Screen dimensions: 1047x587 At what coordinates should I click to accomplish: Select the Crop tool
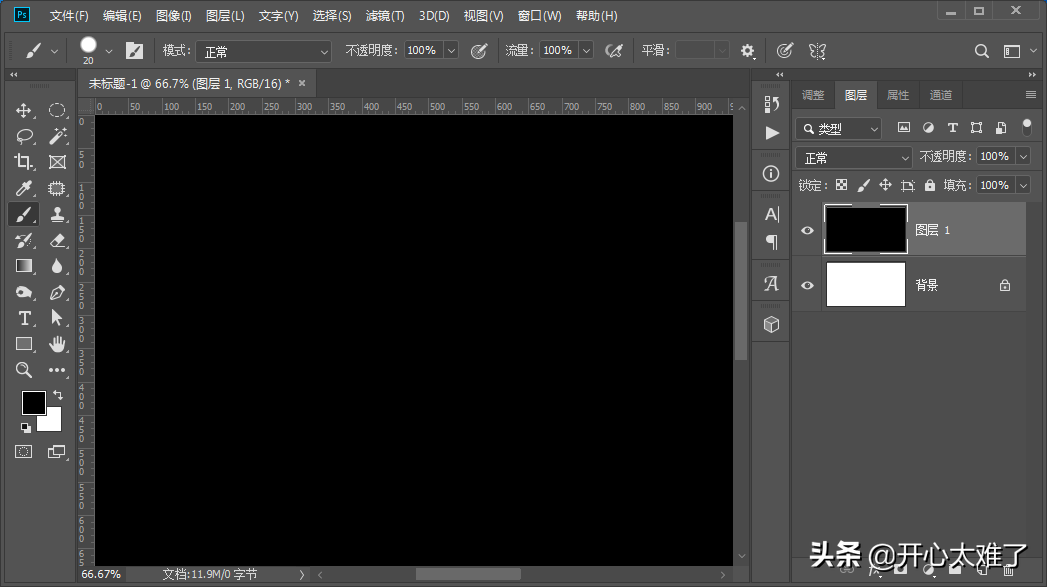pyautogui.click(x=24, y=162)
